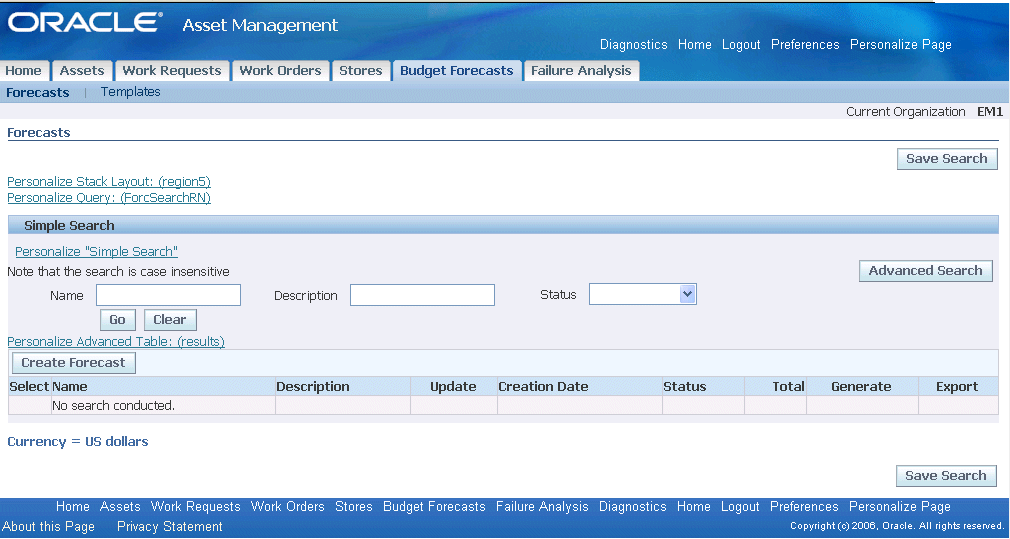Switch to the Templates subtab
The image size is (1010, 539).
131,91
